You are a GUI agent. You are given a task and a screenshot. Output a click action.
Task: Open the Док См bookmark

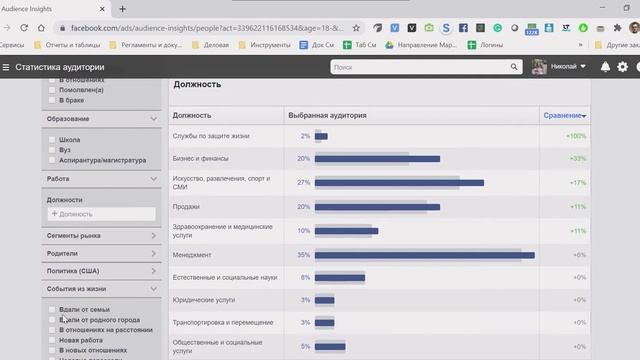[x=317, y=45]
